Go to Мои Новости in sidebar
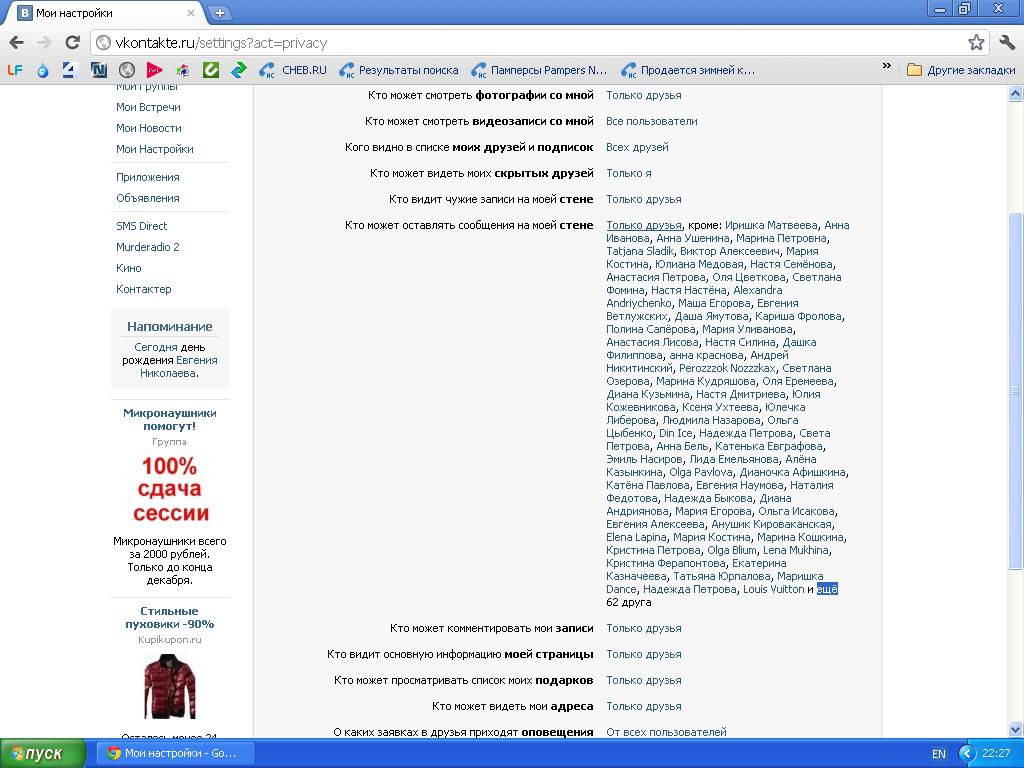The width and height of the screenshot is (1024, 768). (x=148, y=128)
